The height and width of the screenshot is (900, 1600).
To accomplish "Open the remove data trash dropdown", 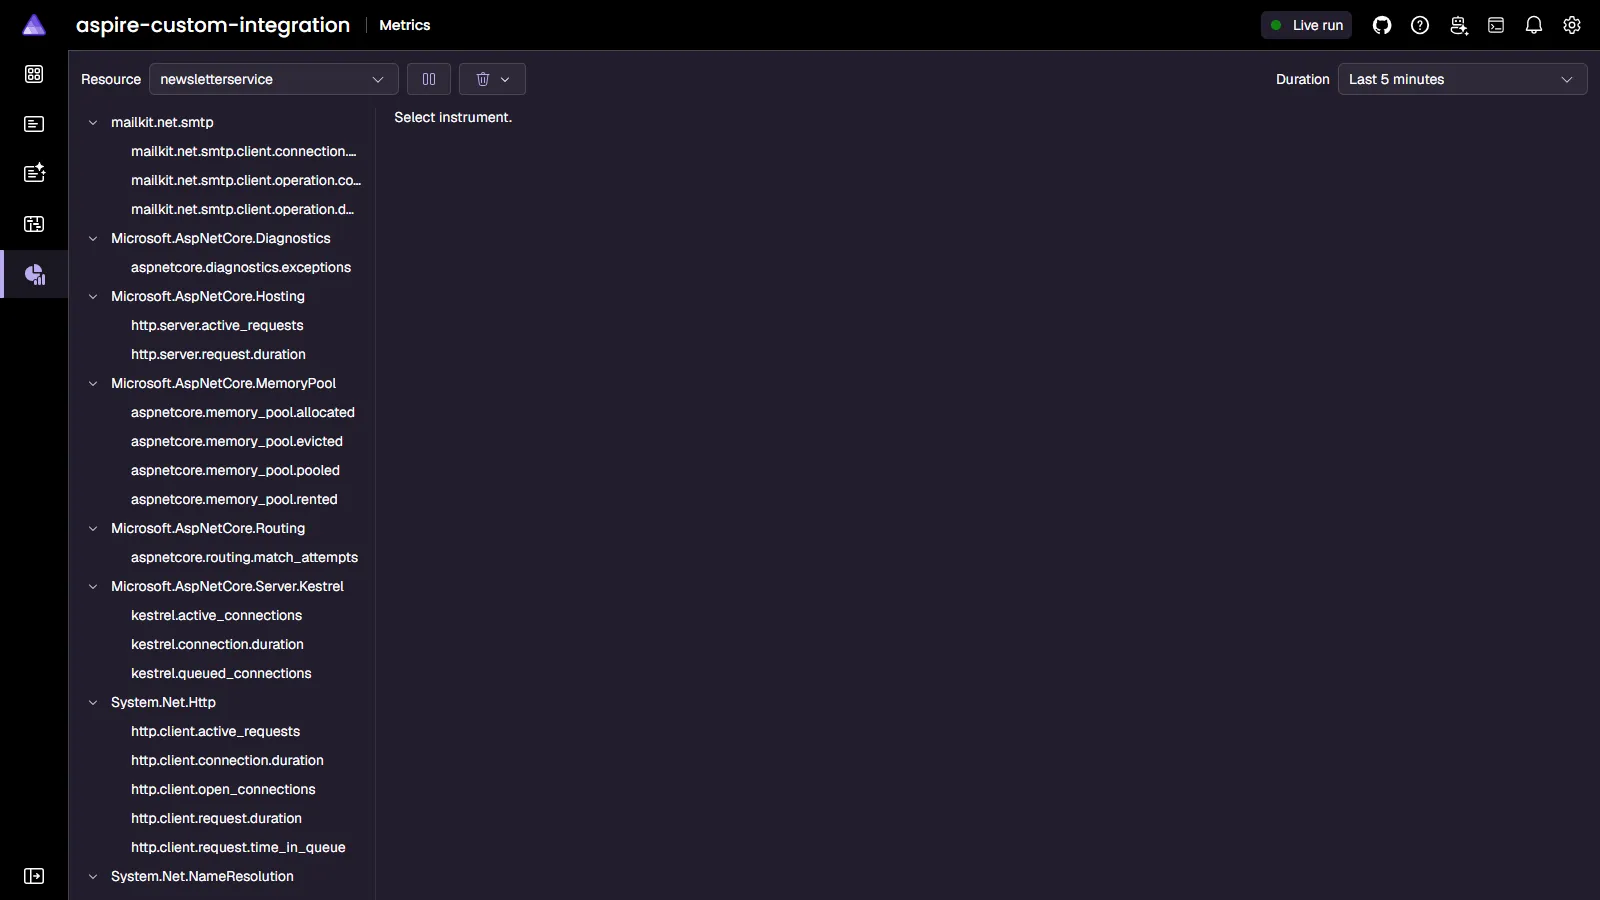I will click(492, 79).
